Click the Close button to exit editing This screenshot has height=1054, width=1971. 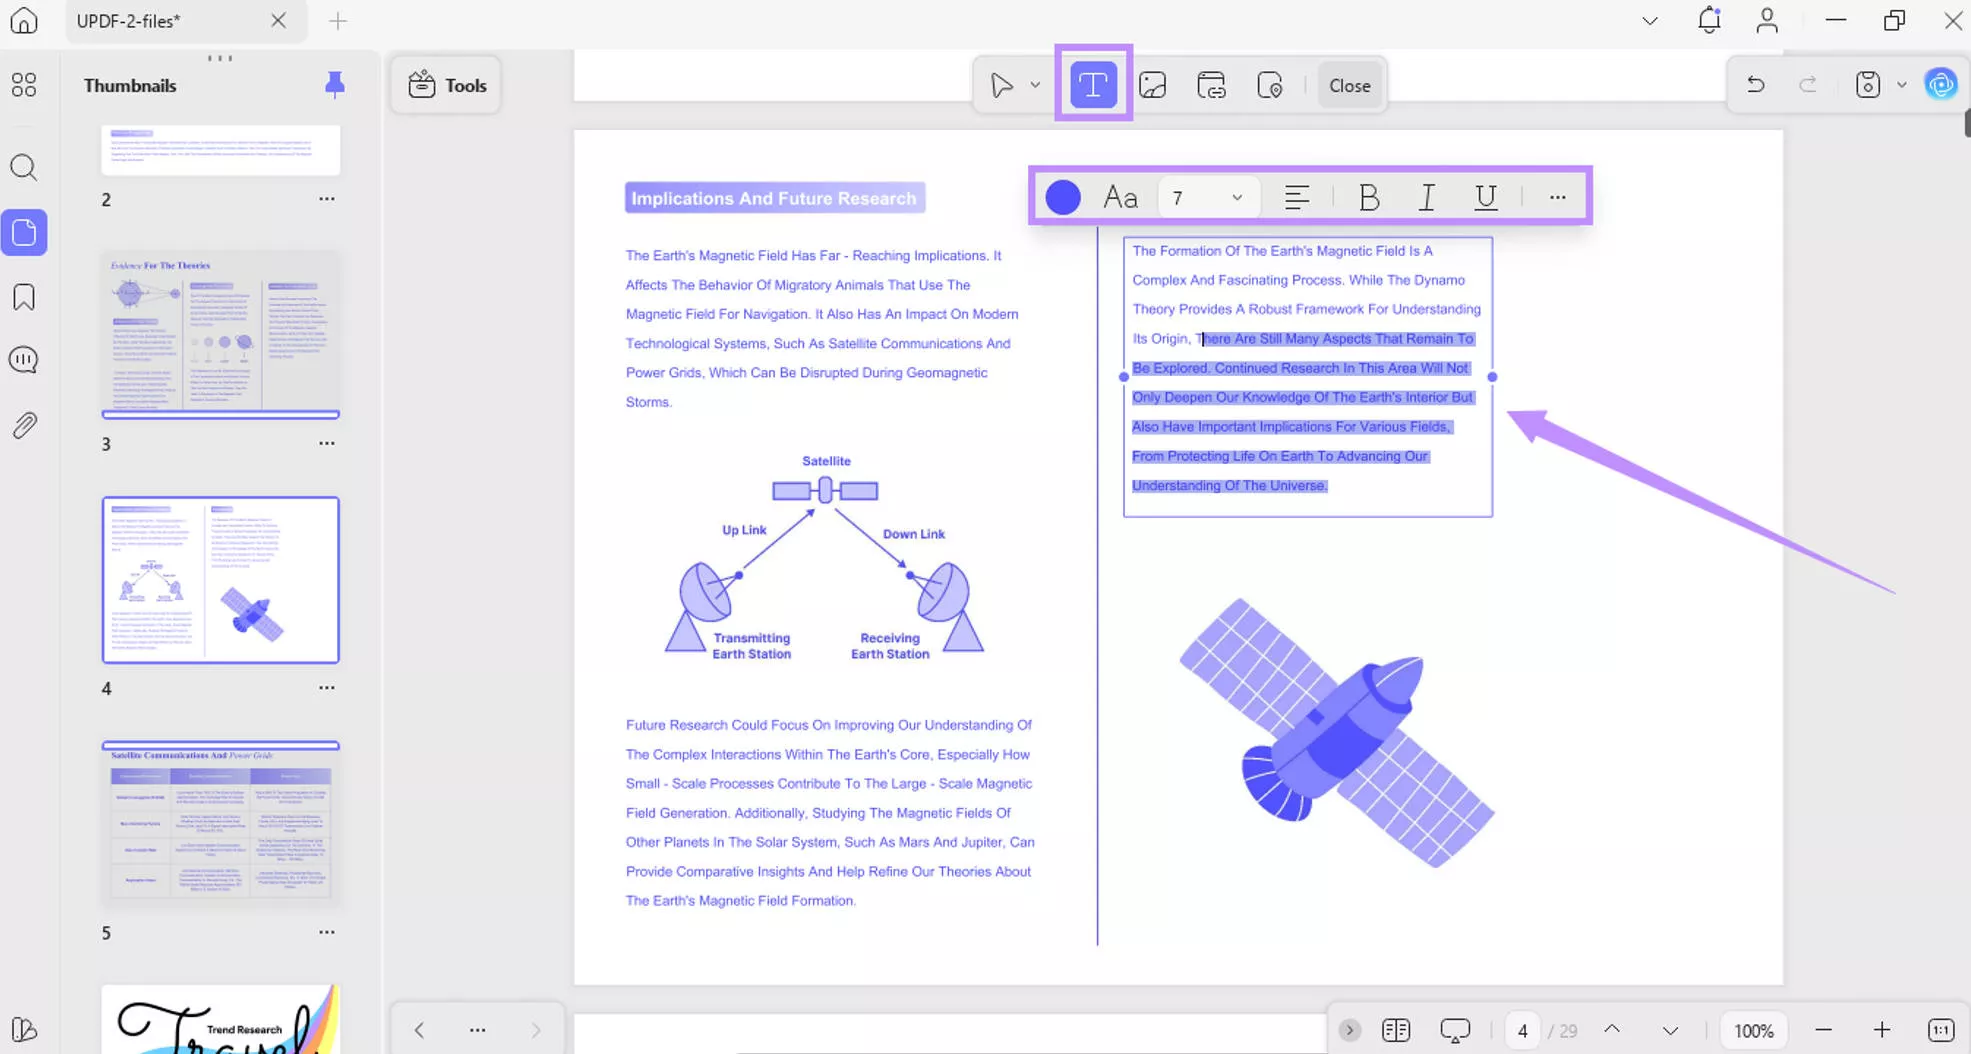point(1349,85)
